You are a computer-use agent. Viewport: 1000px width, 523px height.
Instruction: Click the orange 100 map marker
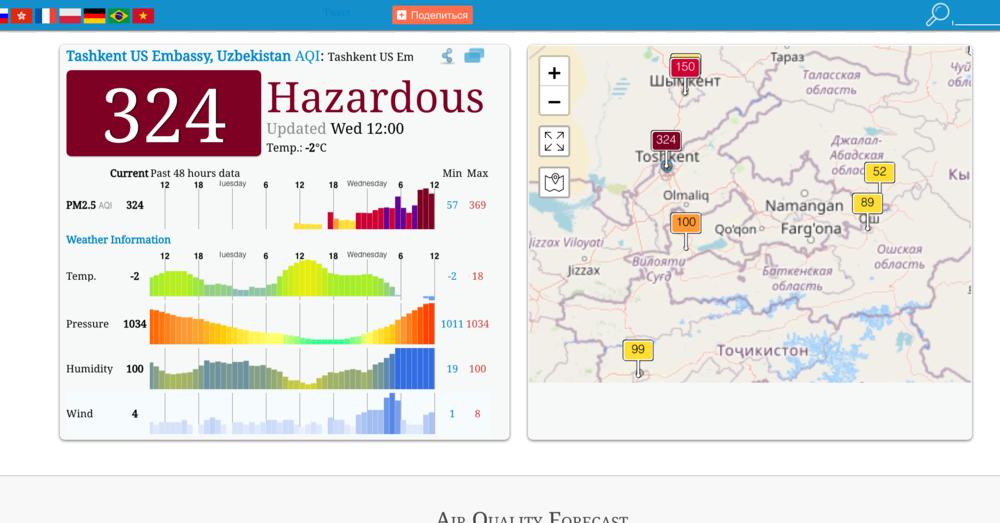(x=685, y=223)
